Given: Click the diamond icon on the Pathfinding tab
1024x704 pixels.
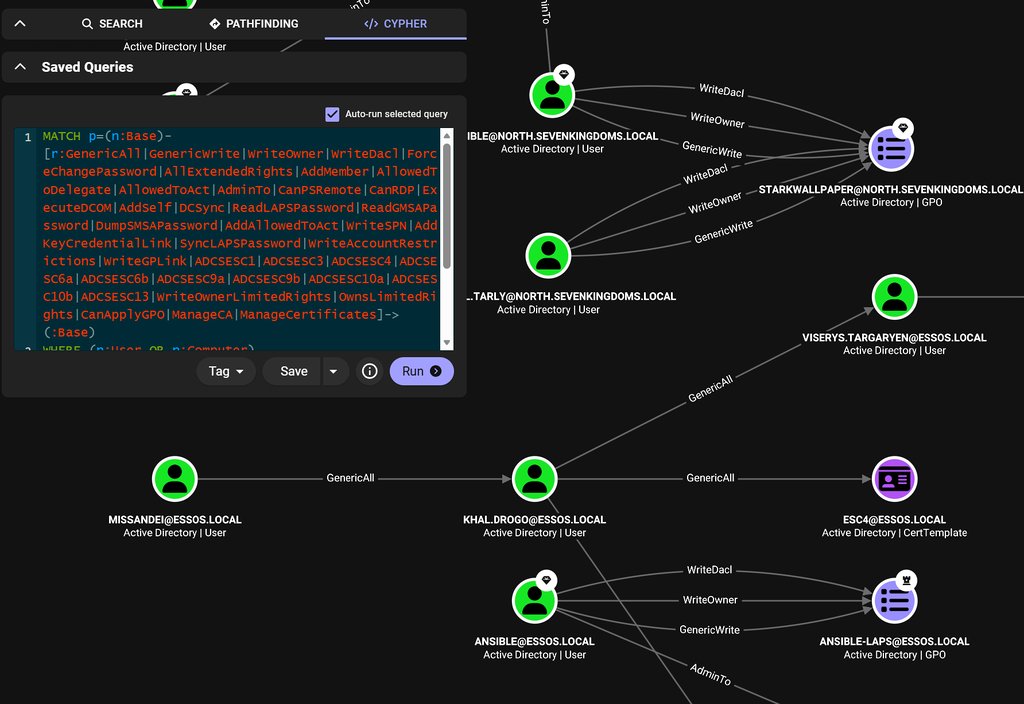Looking at the screenshot, I should [214, 24].
